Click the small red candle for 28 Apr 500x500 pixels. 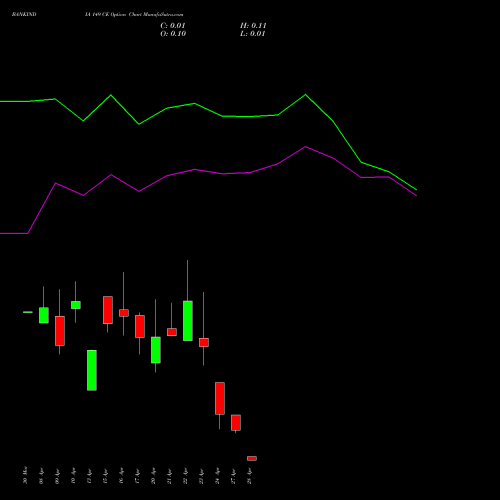[252, 458]
